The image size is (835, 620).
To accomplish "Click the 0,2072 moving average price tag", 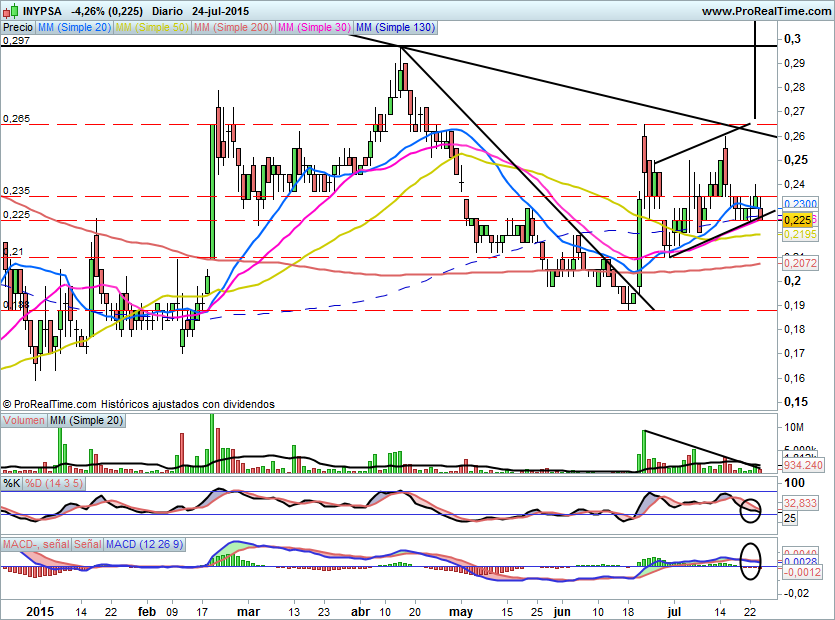I will pos(800,263).
